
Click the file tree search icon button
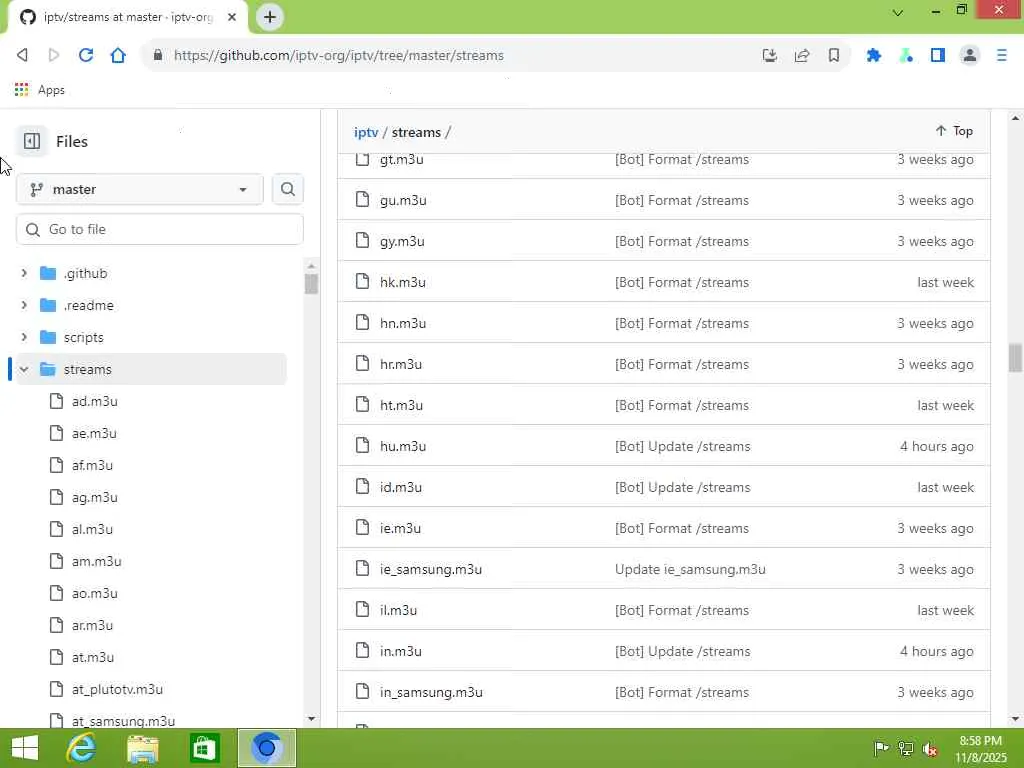point(287,189)
